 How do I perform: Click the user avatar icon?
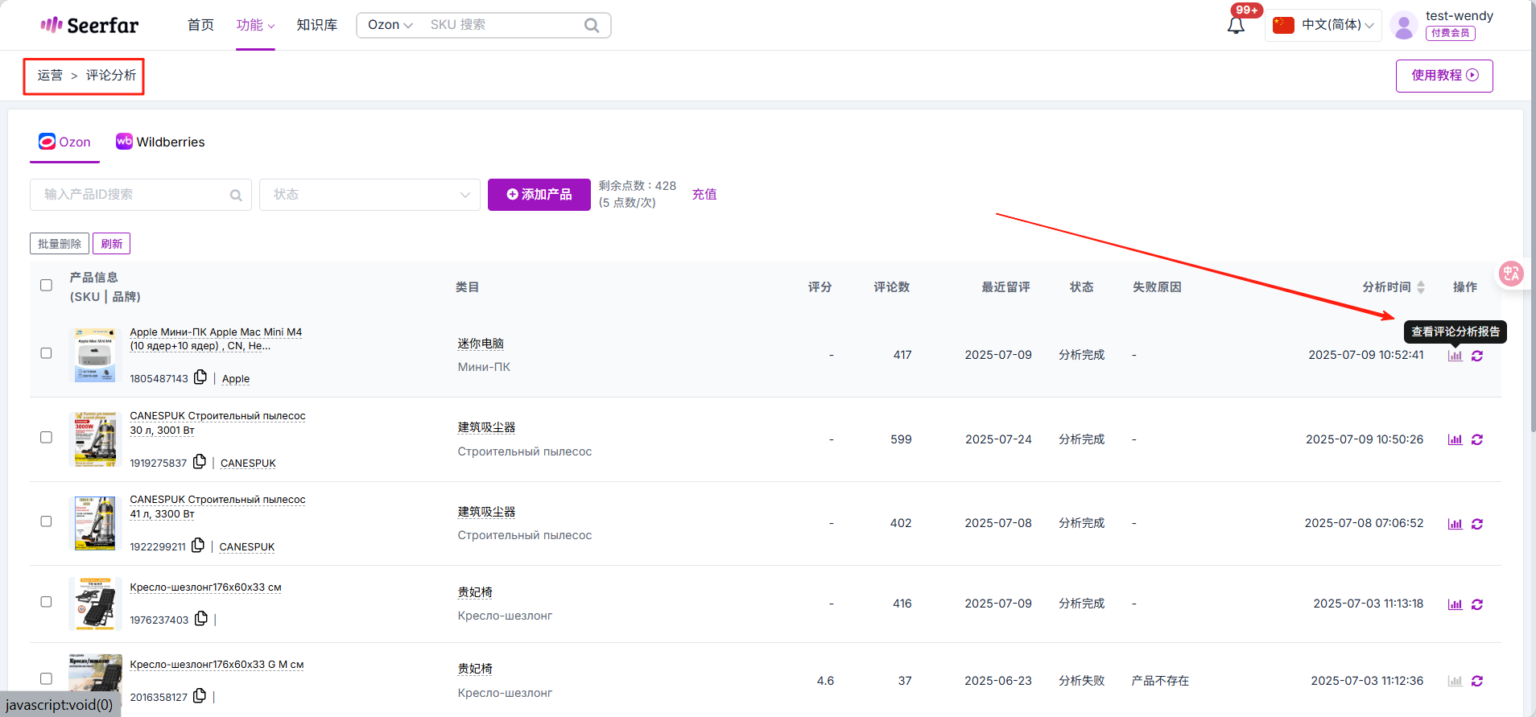(x=1403, y=25)
